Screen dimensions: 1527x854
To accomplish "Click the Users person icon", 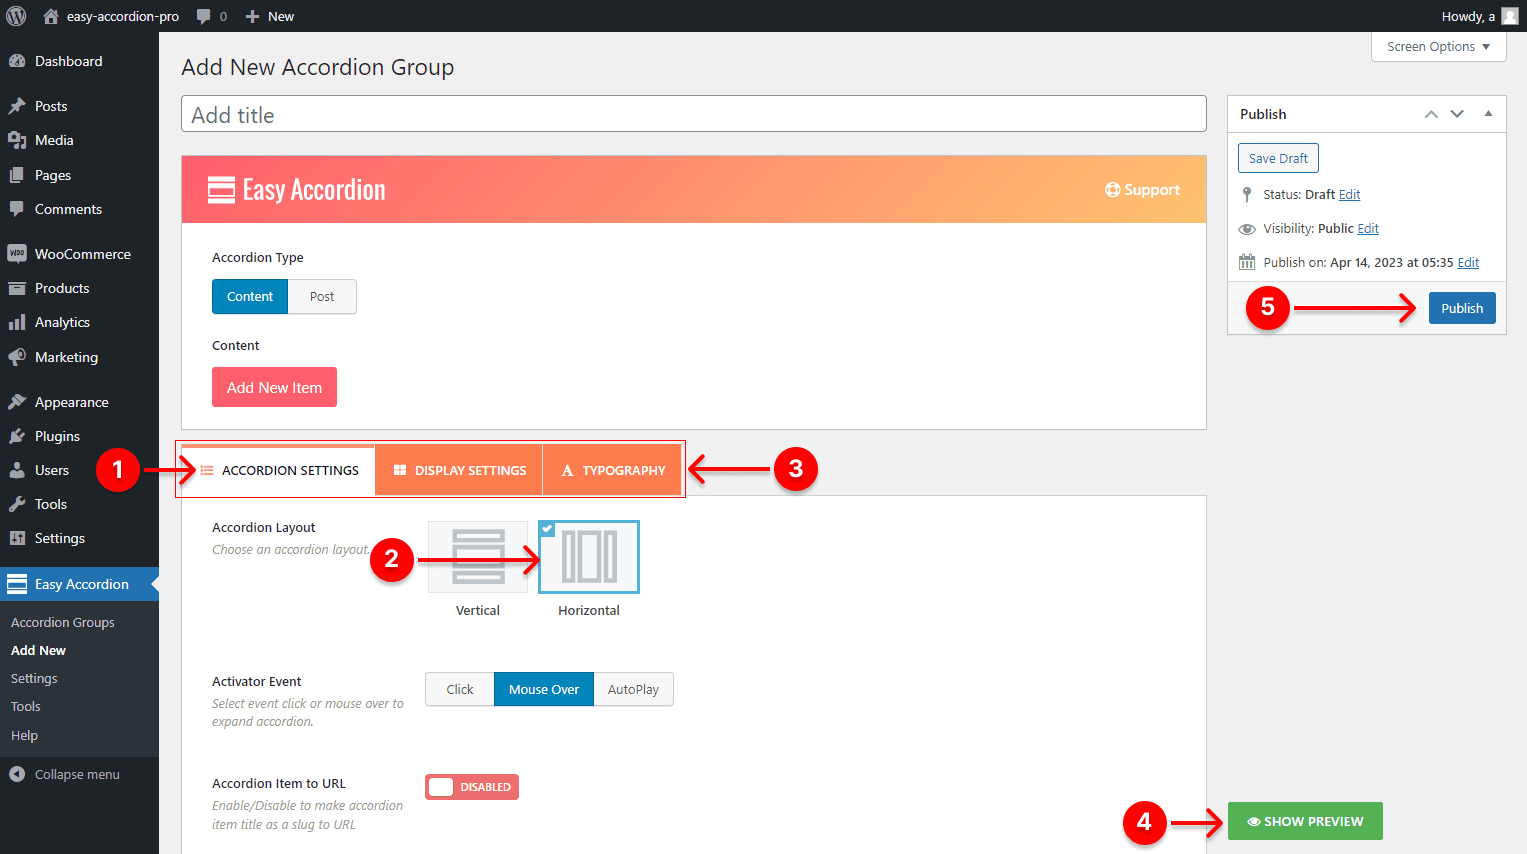I will click(x=17, y=470).
